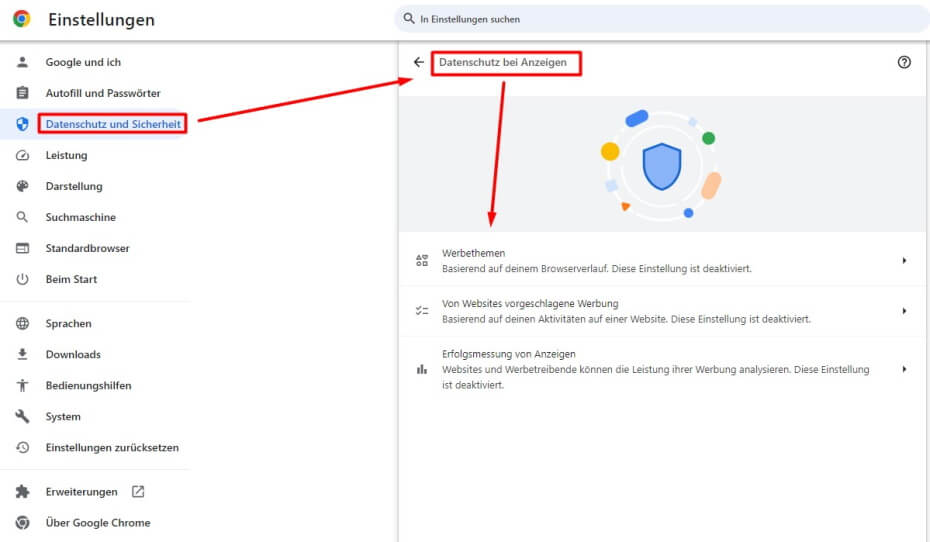Click the clipboard icon for Autofill und Passwörter

point(22,93)
